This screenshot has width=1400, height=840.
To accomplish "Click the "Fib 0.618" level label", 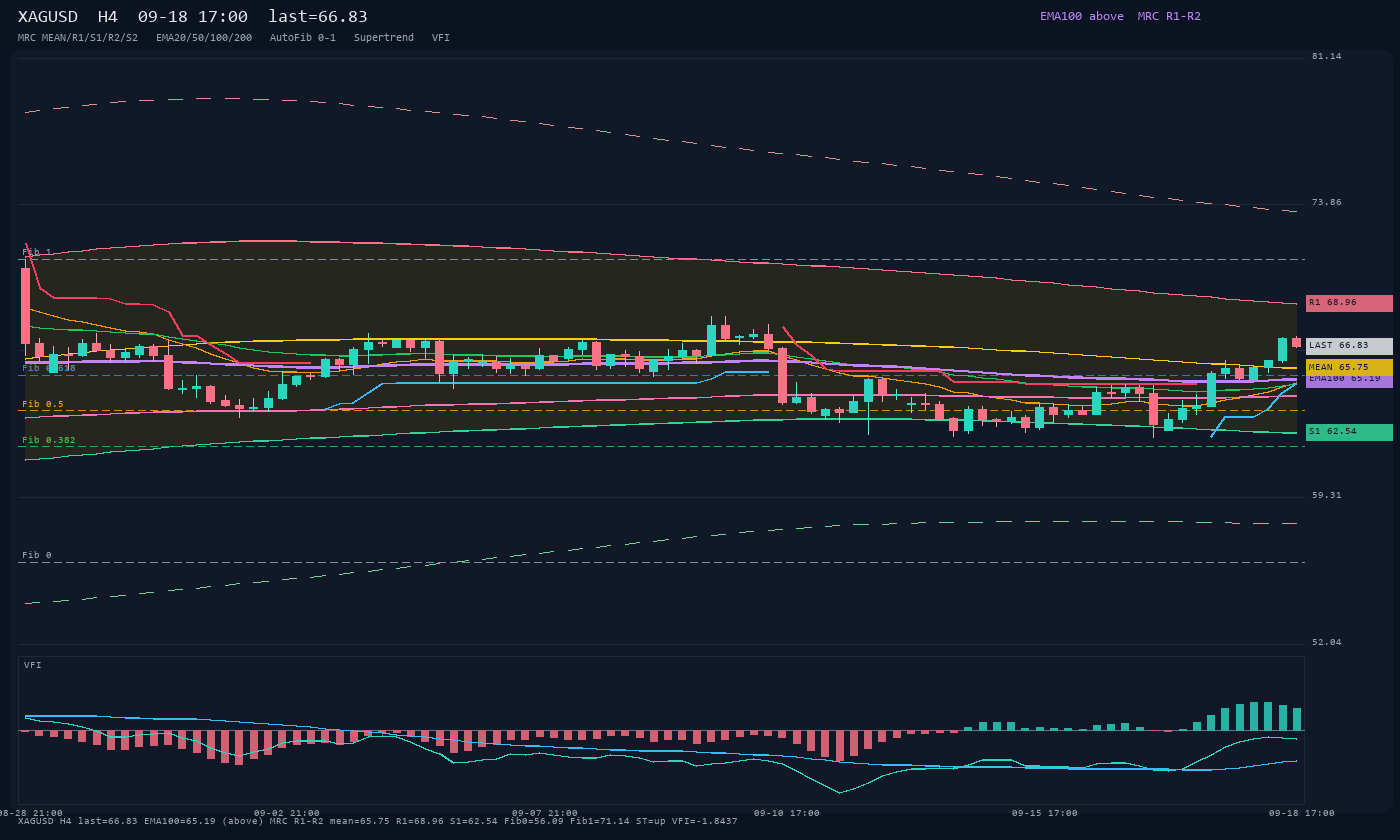I will (49, 368).
